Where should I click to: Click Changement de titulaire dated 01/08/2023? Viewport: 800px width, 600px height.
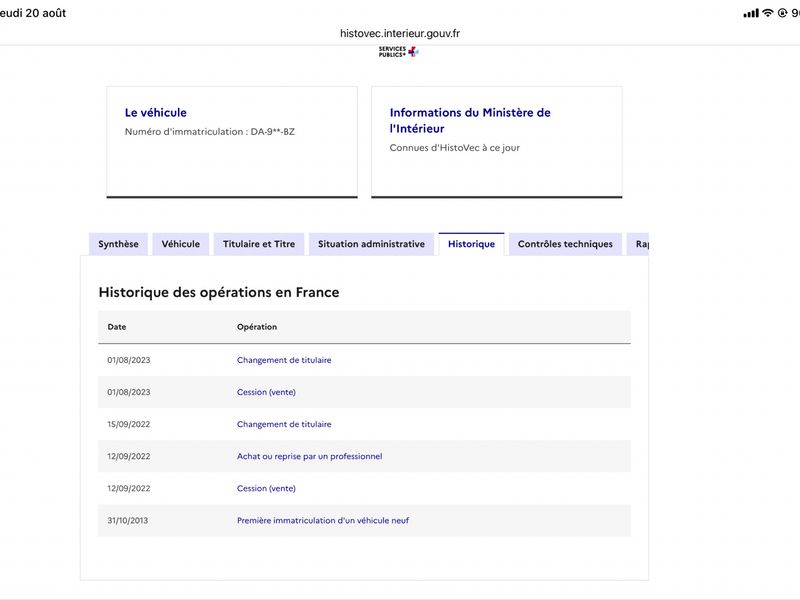coord(284,360)
